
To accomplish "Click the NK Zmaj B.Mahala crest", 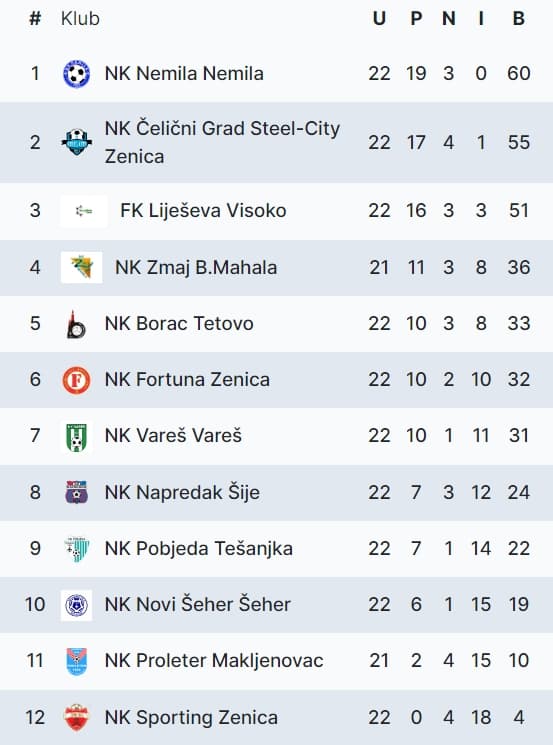I will pyautogui.click(x=82, y=267).
